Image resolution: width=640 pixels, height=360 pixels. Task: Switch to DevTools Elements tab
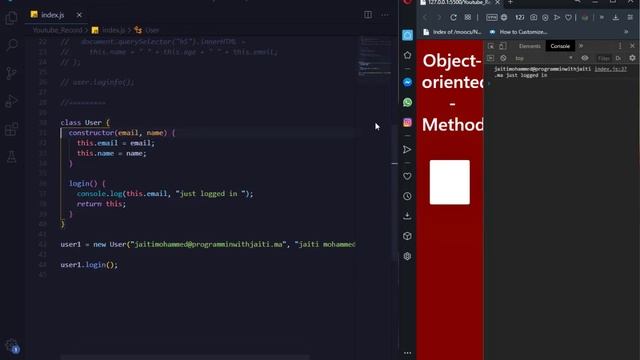coord(530,46)
